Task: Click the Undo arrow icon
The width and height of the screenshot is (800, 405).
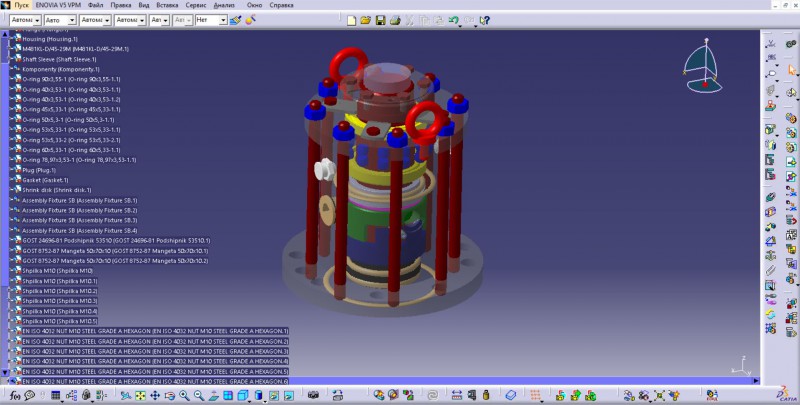Action: [x=453, y=20]
